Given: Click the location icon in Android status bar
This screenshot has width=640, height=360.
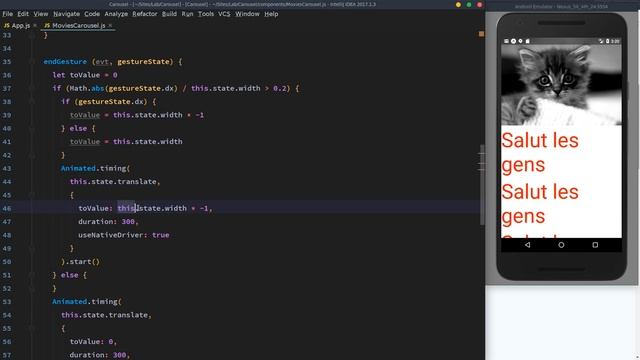Looking at the screenshot, I should [x=520, y=41].
